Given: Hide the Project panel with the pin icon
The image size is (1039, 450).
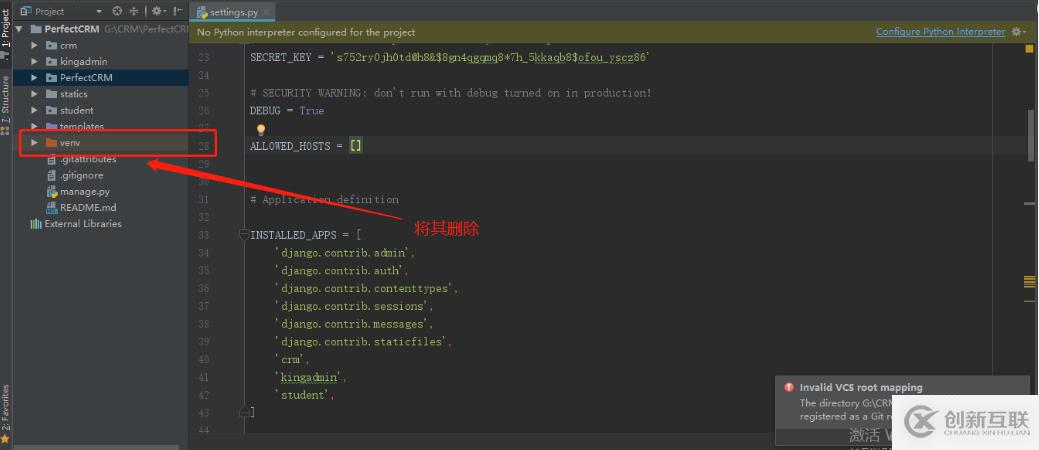Looking at the screenshot, I should click(x=178, y=11).
